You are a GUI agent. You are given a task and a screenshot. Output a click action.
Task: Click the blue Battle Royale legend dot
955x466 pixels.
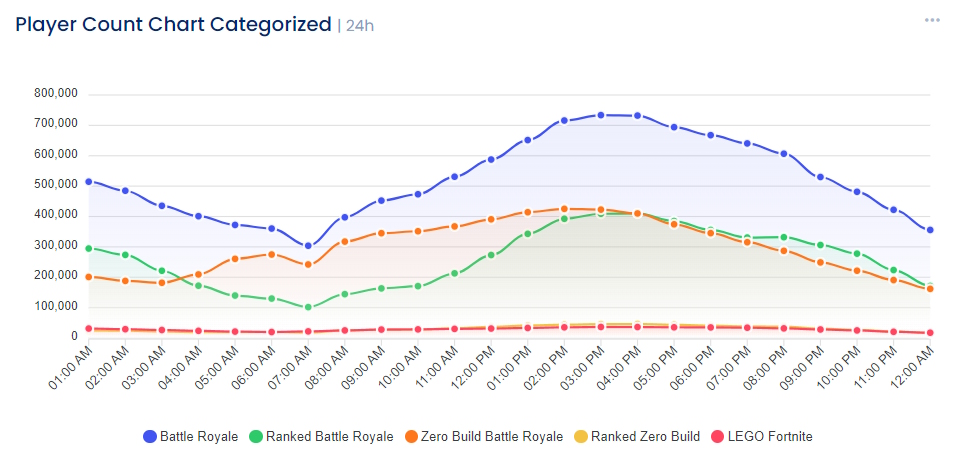click(150, 437)
